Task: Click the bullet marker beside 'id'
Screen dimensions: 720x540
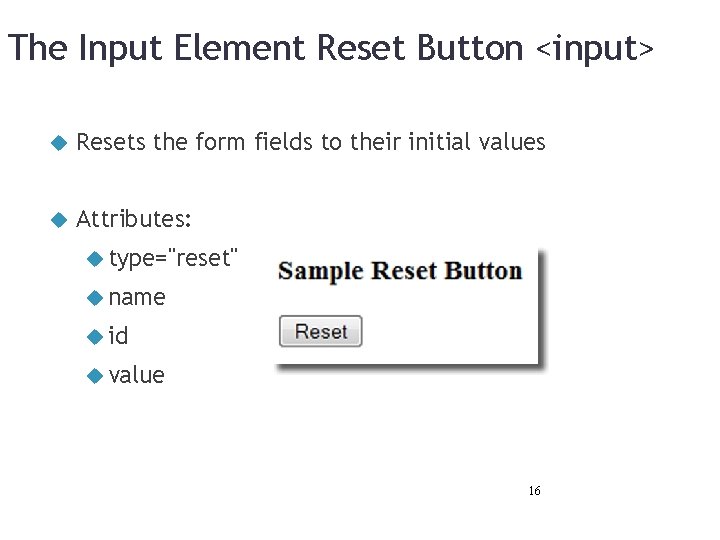Action: point(95,336)
